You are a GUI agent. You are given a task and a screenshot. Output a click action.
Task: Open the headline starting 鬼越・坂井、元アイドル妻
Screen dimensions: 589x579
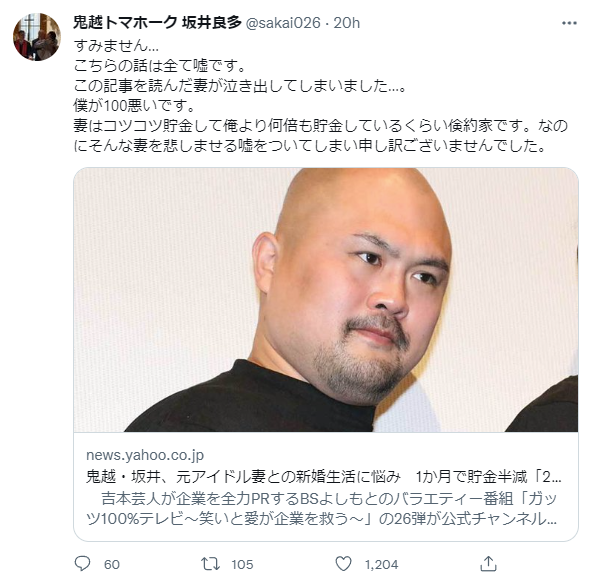324,477
